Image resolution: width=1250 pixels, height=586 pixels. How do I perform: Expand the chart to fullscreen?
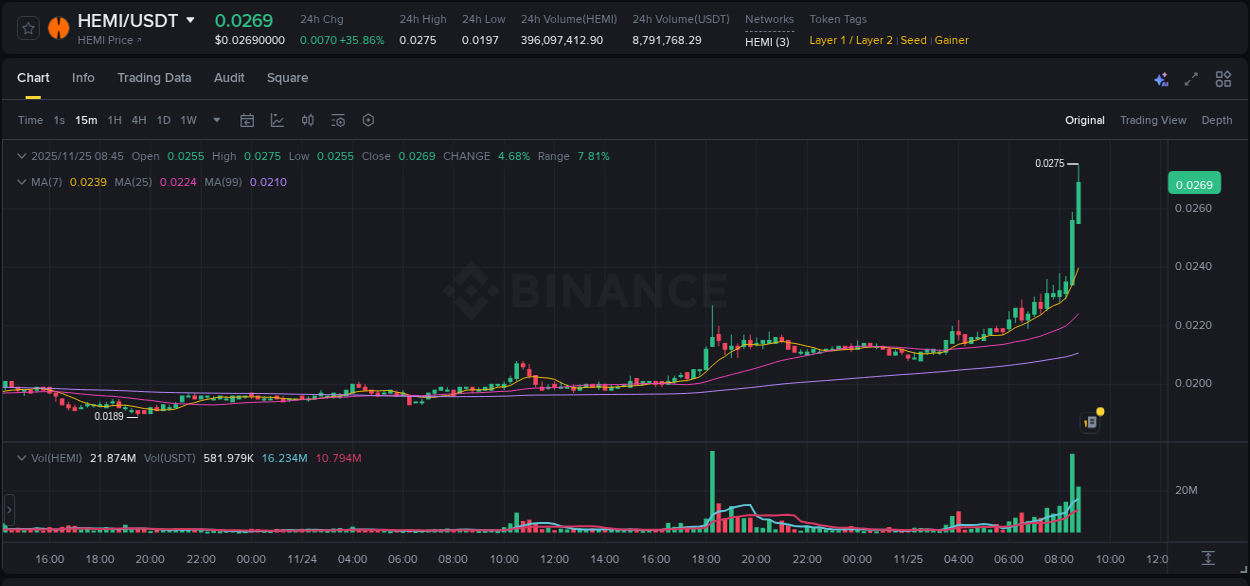[1190, 78]
